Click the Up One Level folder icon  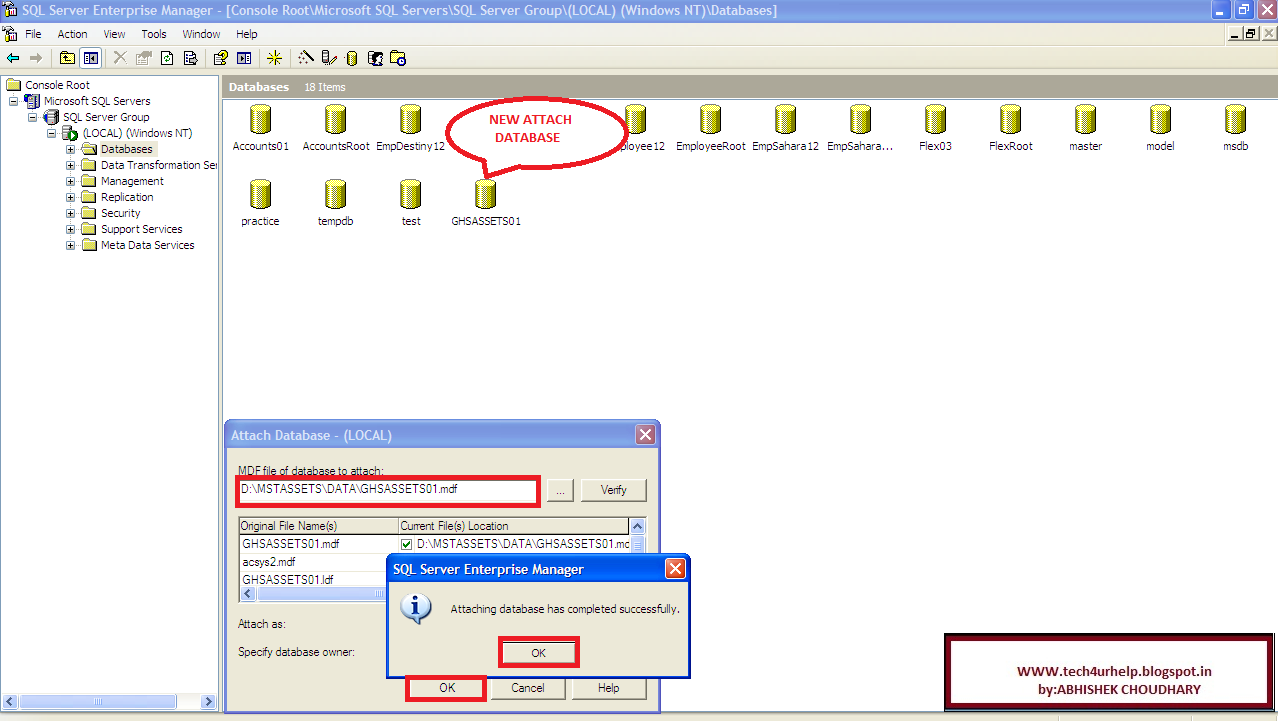pos(67,58)
